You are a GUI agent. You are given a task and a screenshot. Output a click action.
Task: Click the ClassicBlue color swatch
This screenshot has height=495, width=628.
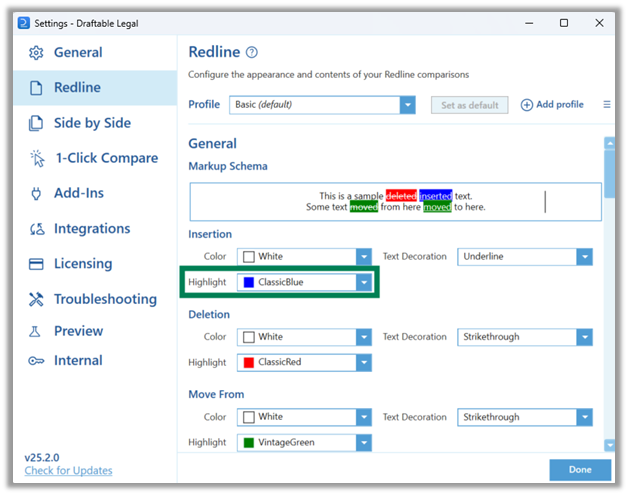point(249,282)
